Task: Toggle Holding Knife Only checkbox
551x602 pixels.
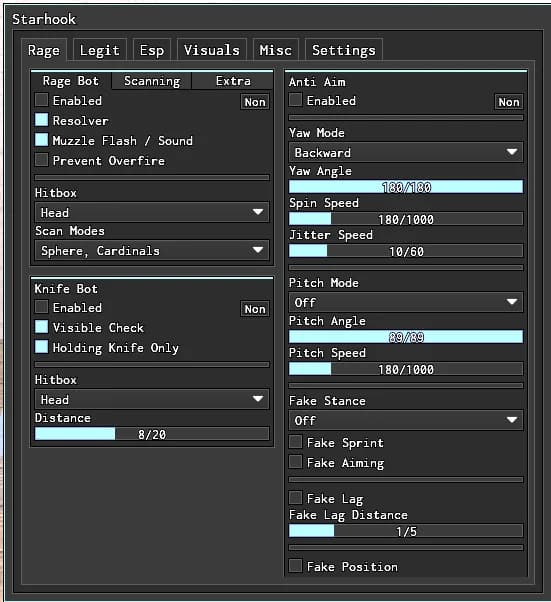Action: (x=41, y=347)
